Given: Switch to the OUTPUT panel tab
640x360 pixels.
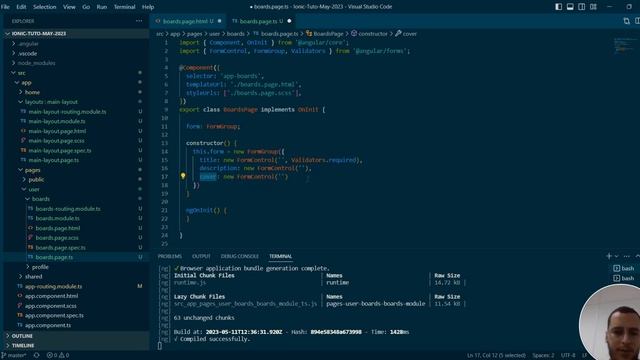Looking at the screenshot, I should [x=201, y=256].
